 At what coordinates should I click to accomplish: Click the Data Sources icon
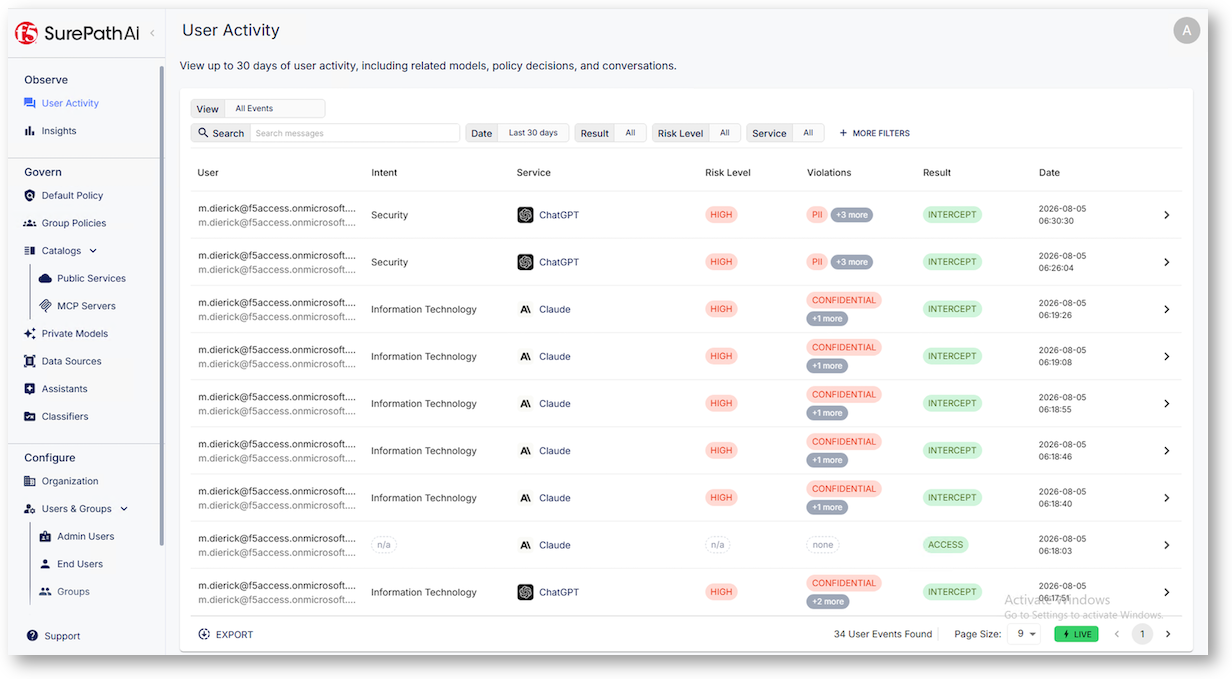pyautogui.click(x=30, y=361)
